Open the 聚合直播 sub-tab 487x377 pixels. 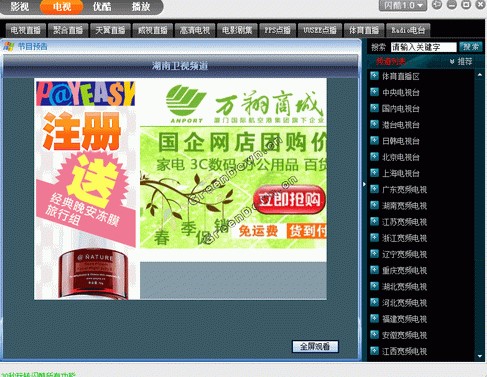(68, 30)
